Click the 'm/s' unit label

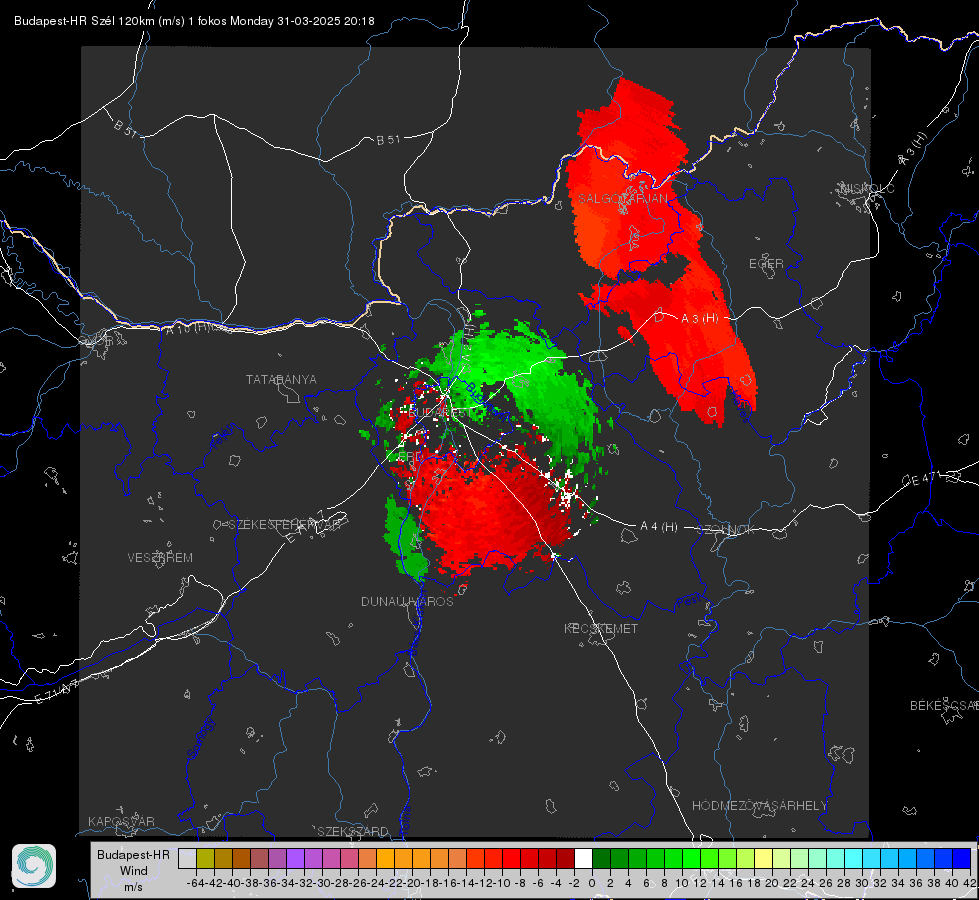point(133,887)
